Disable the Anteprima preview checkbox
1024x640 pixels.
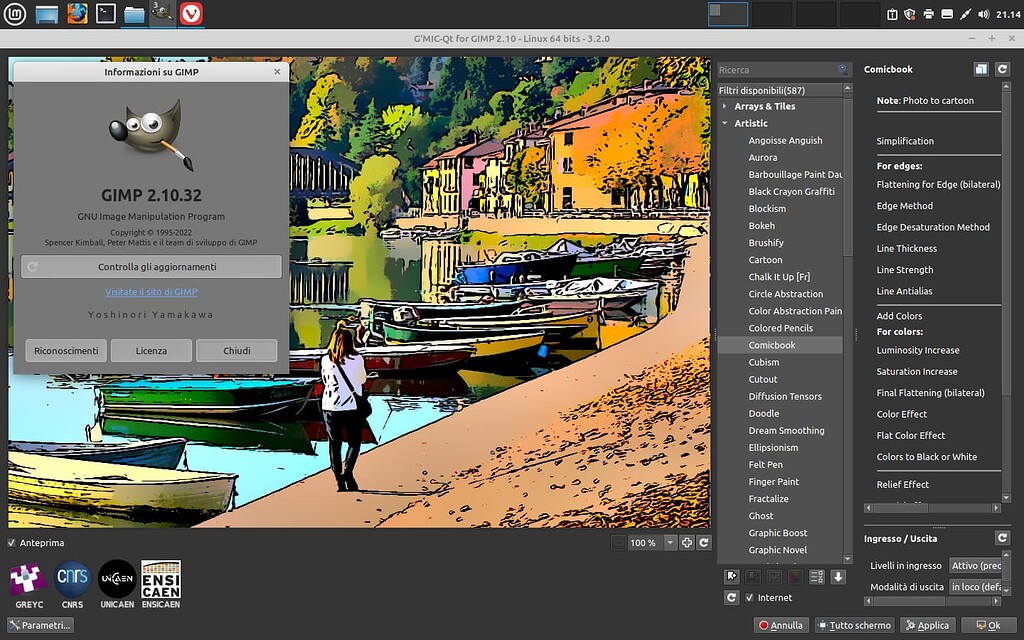[10, 543]
